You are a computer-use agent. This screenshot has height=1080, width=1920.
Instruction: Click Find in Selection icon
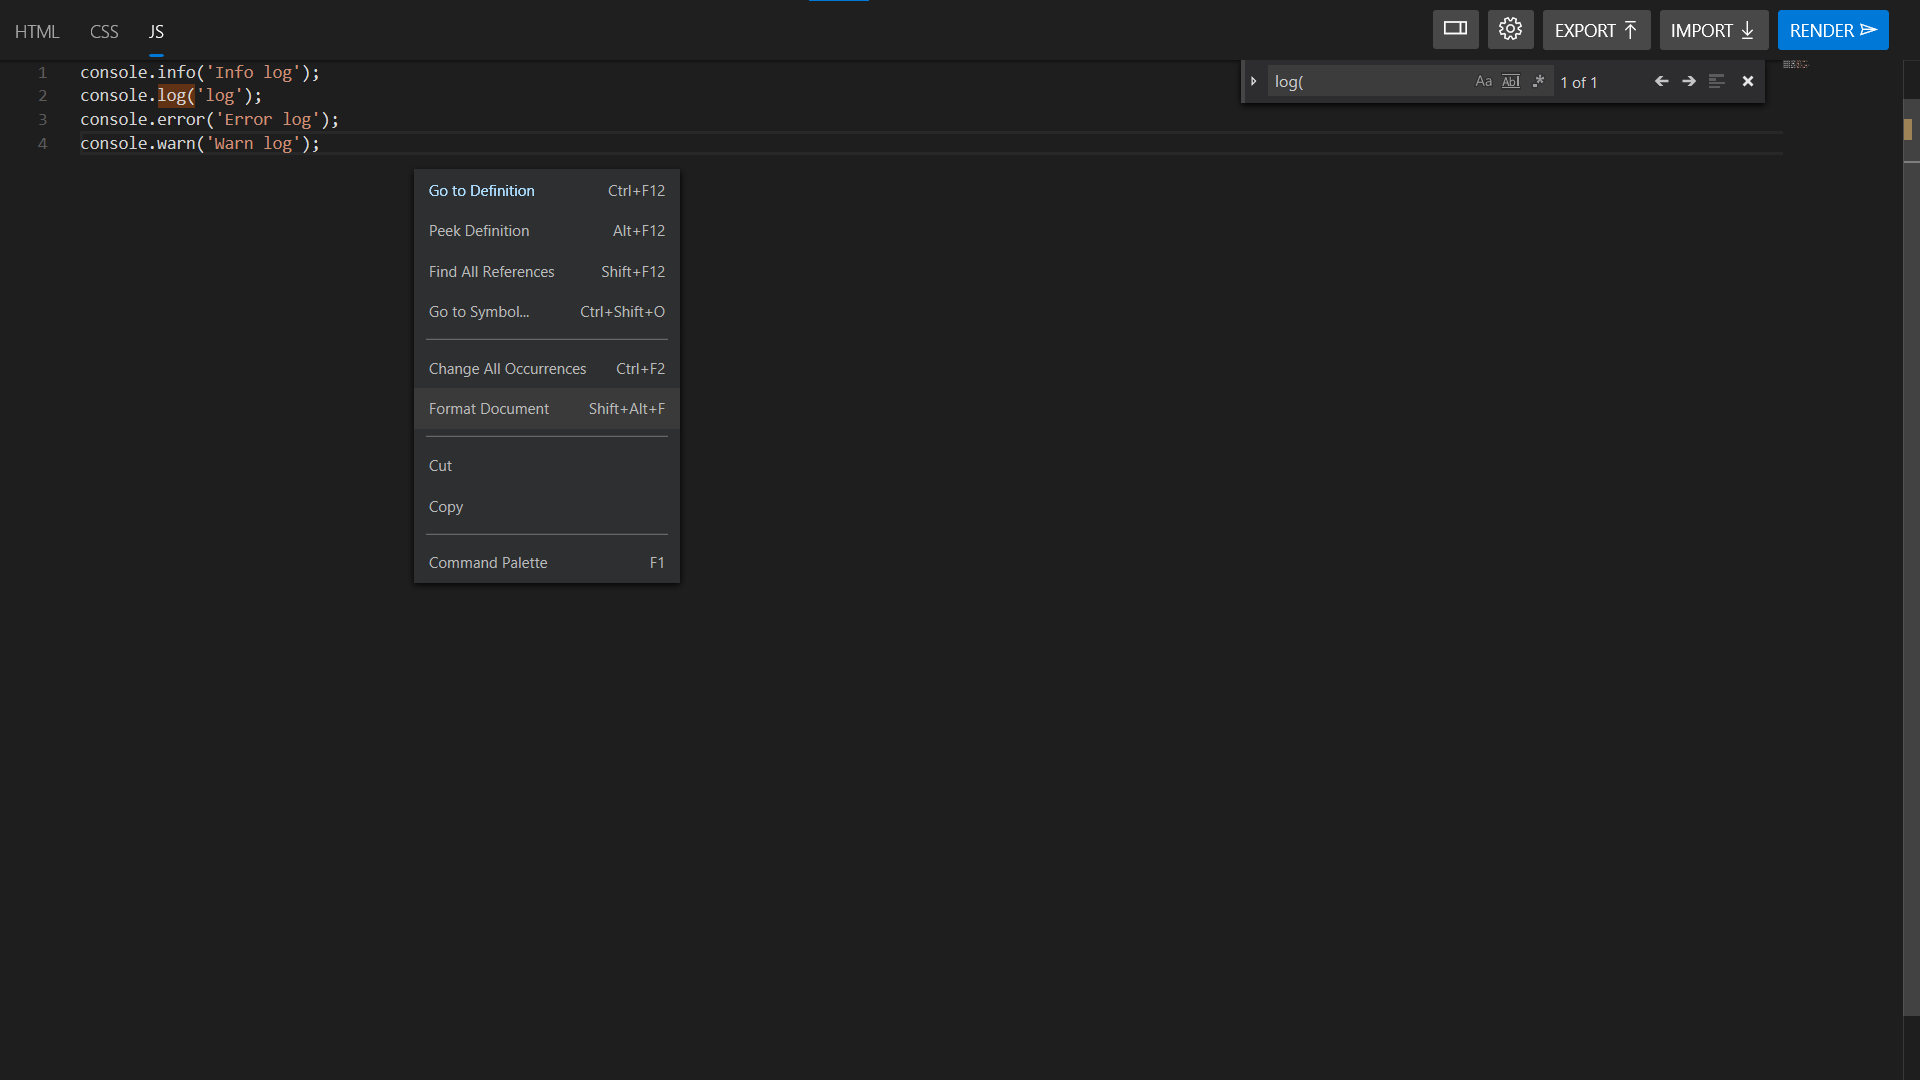click(1717, 81)
